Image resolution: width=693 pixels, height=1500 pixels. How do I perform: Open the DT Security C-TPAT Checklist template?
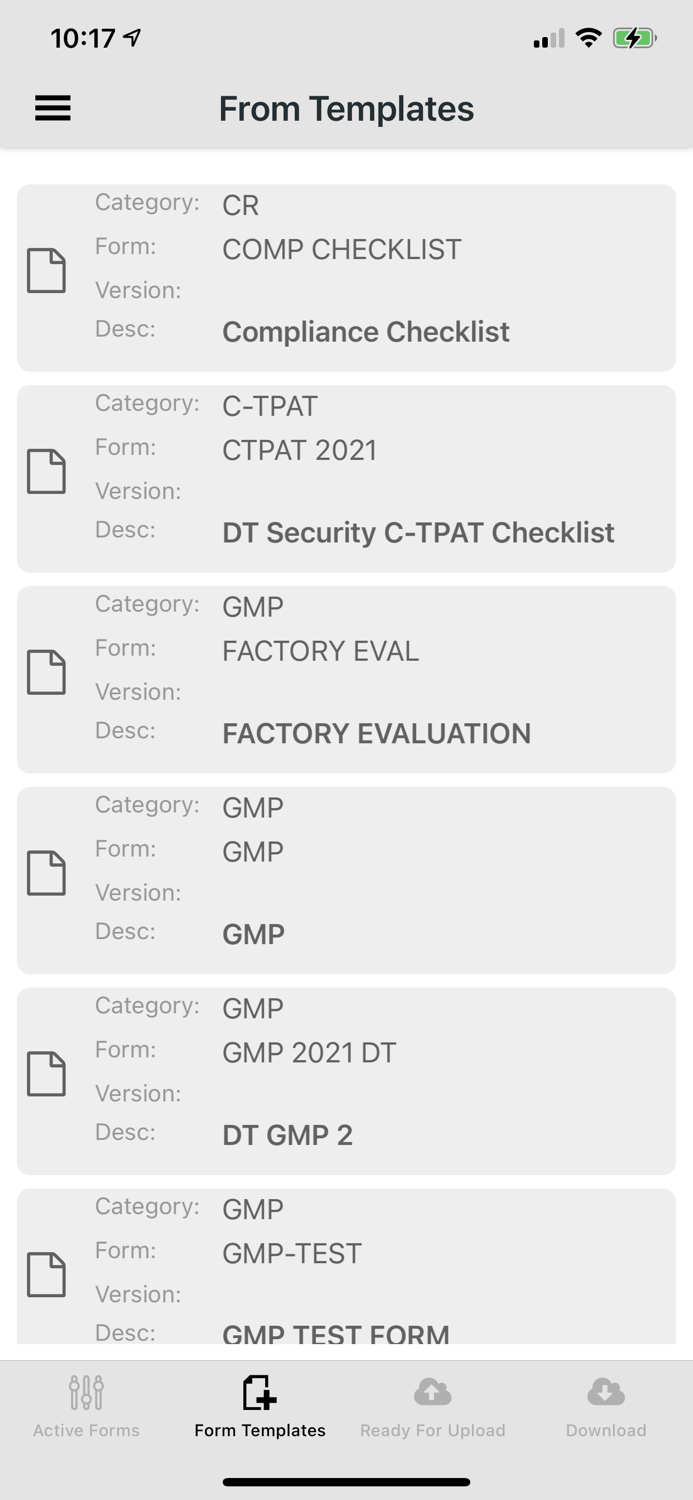tap(346, 478)
